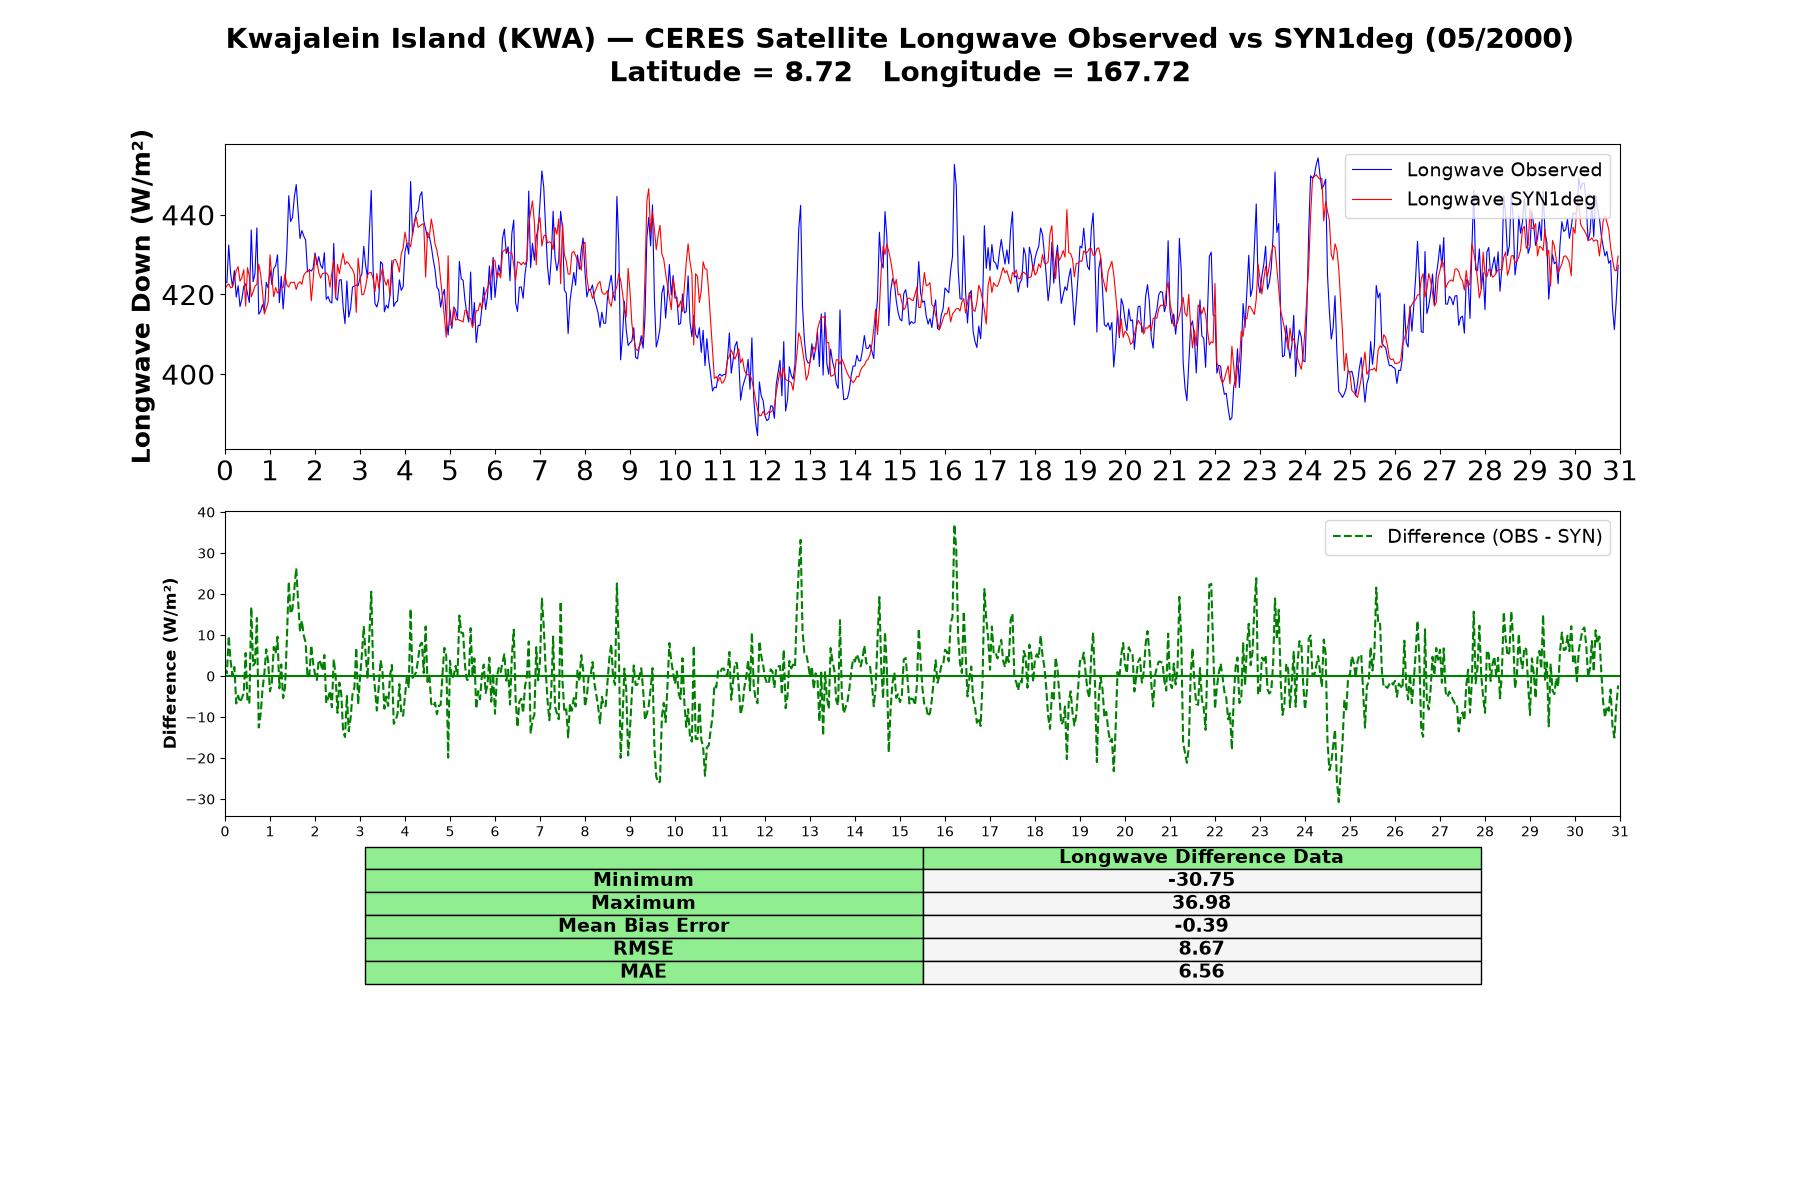Select the red legend line swatch
Screen dimensions: 1800x1200
(x=1371, y=199)
